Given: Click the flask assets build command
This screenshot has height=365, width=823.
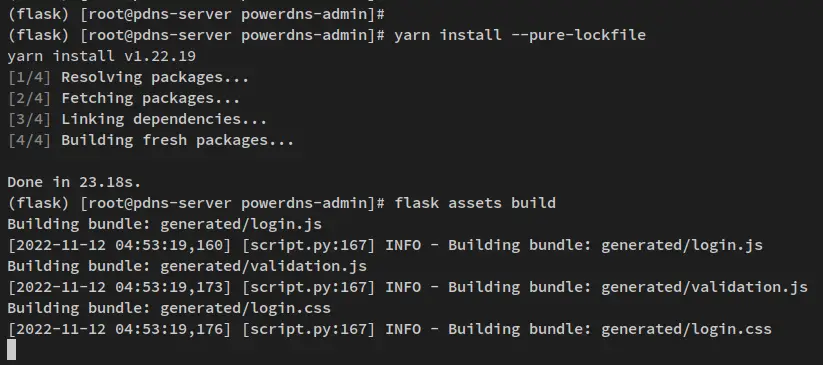Looking at the screenshot, I should pyautogui.click(x=474, y=203).
